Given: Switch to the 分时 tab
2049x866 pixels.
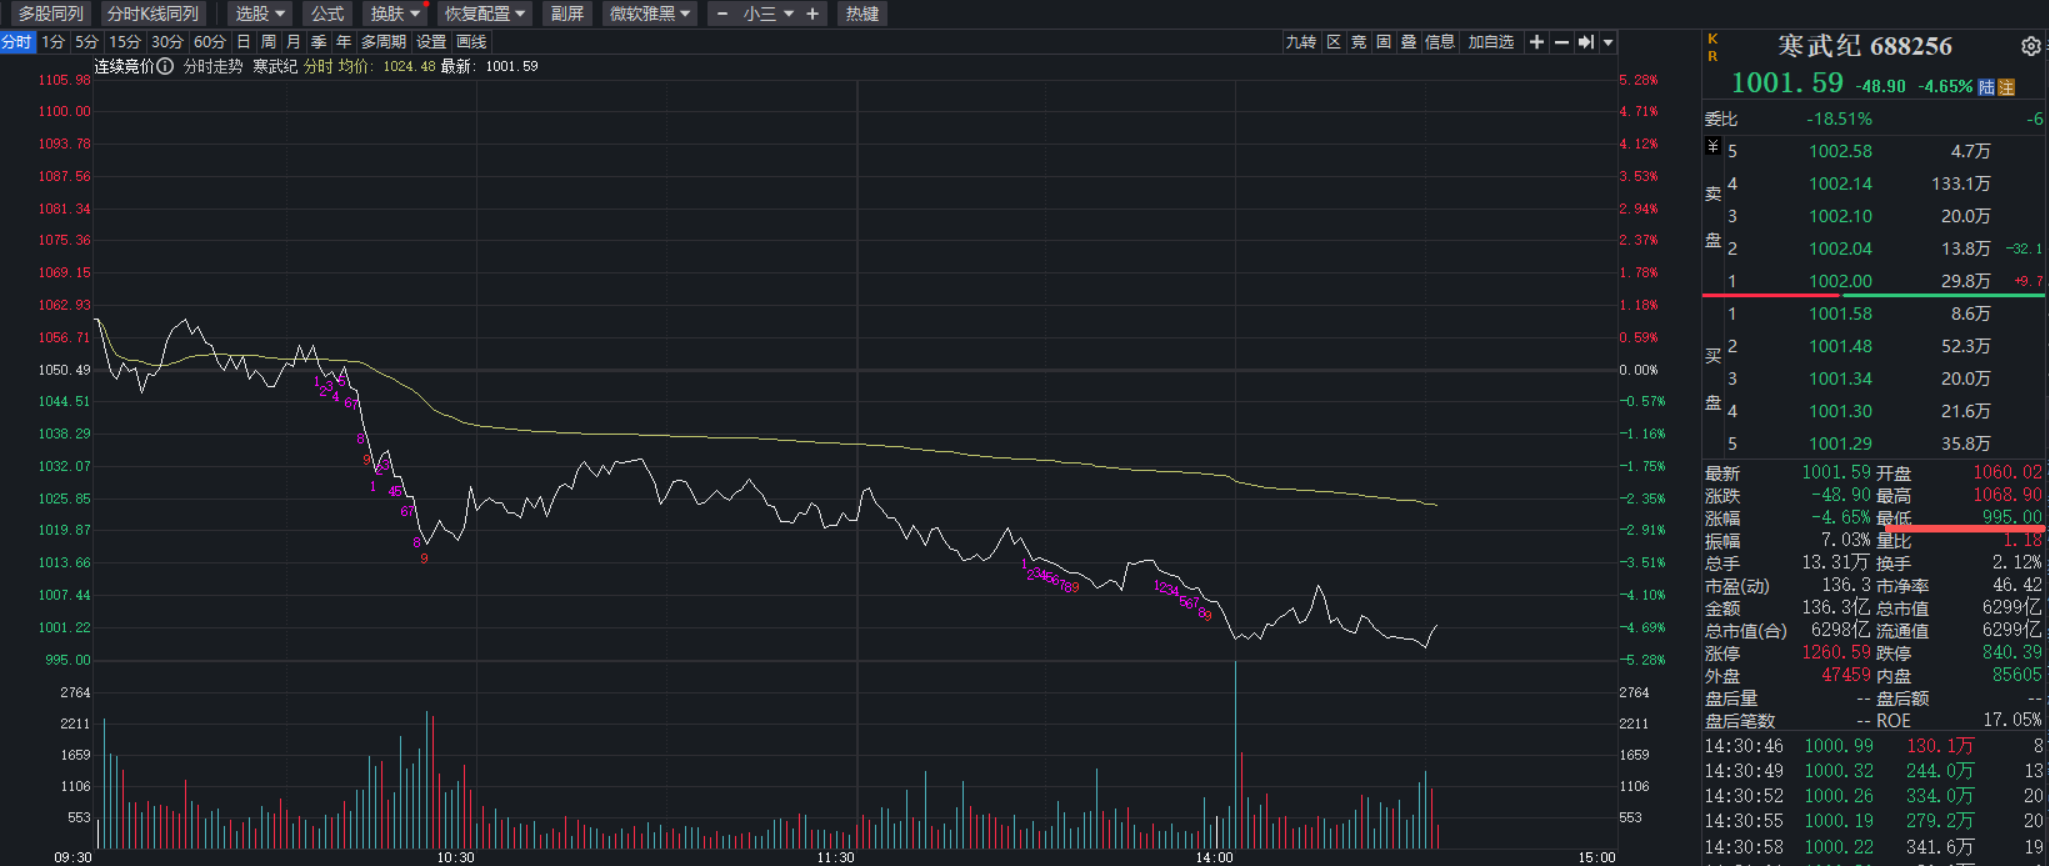Looking at the screenshot, I should 17,42.
